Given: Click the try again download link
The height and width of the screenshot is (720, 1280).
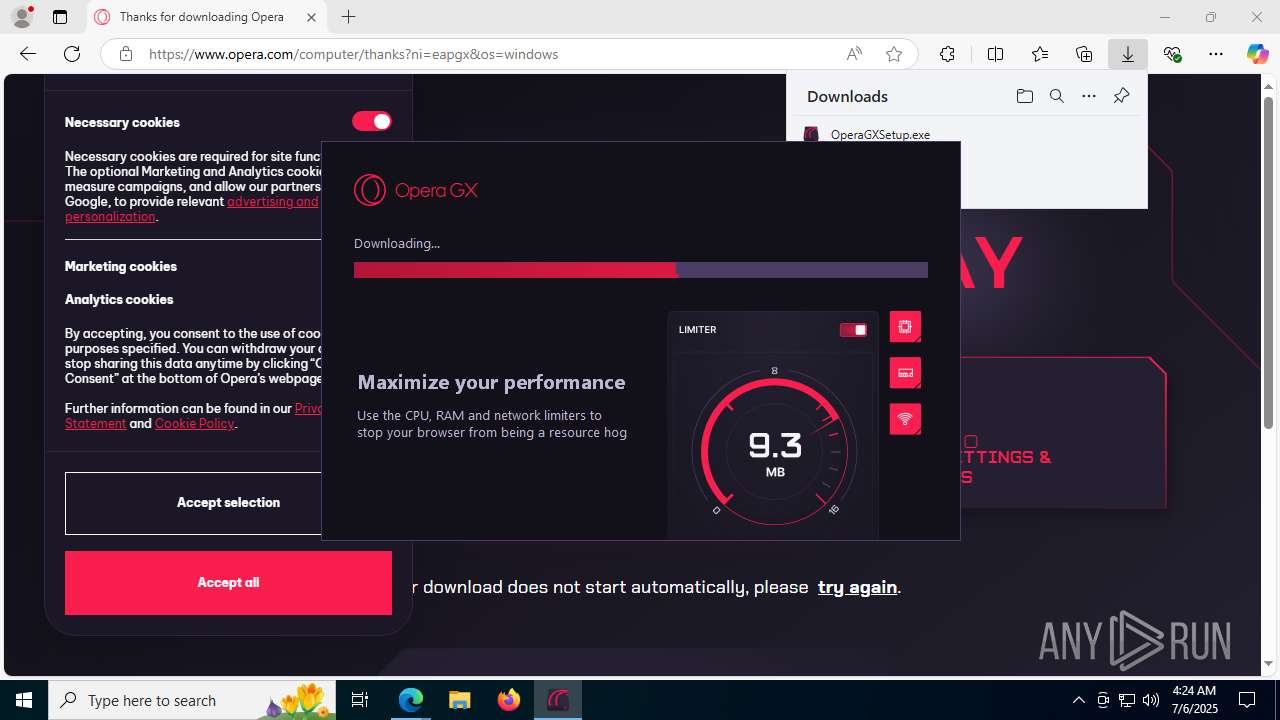Looking at the screenshot, I should [x=857, y=587].
